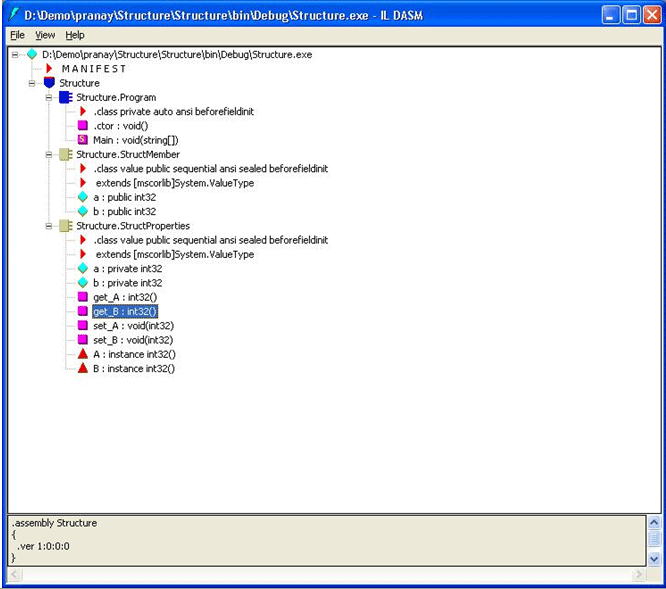Viewport: 666px width, 589px height.
Task: Select StructMember 'extends [mscorlib]System.ValueType' row
Action: tap(175, 183)
